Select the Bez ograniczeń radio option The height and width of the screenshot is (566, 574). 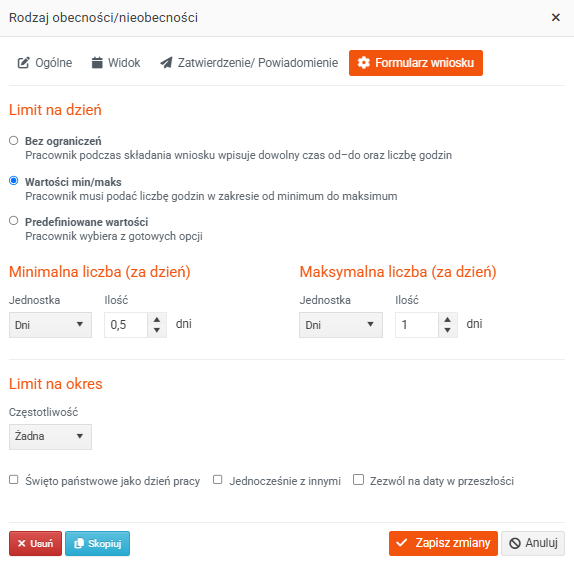(x=14, y=141)
